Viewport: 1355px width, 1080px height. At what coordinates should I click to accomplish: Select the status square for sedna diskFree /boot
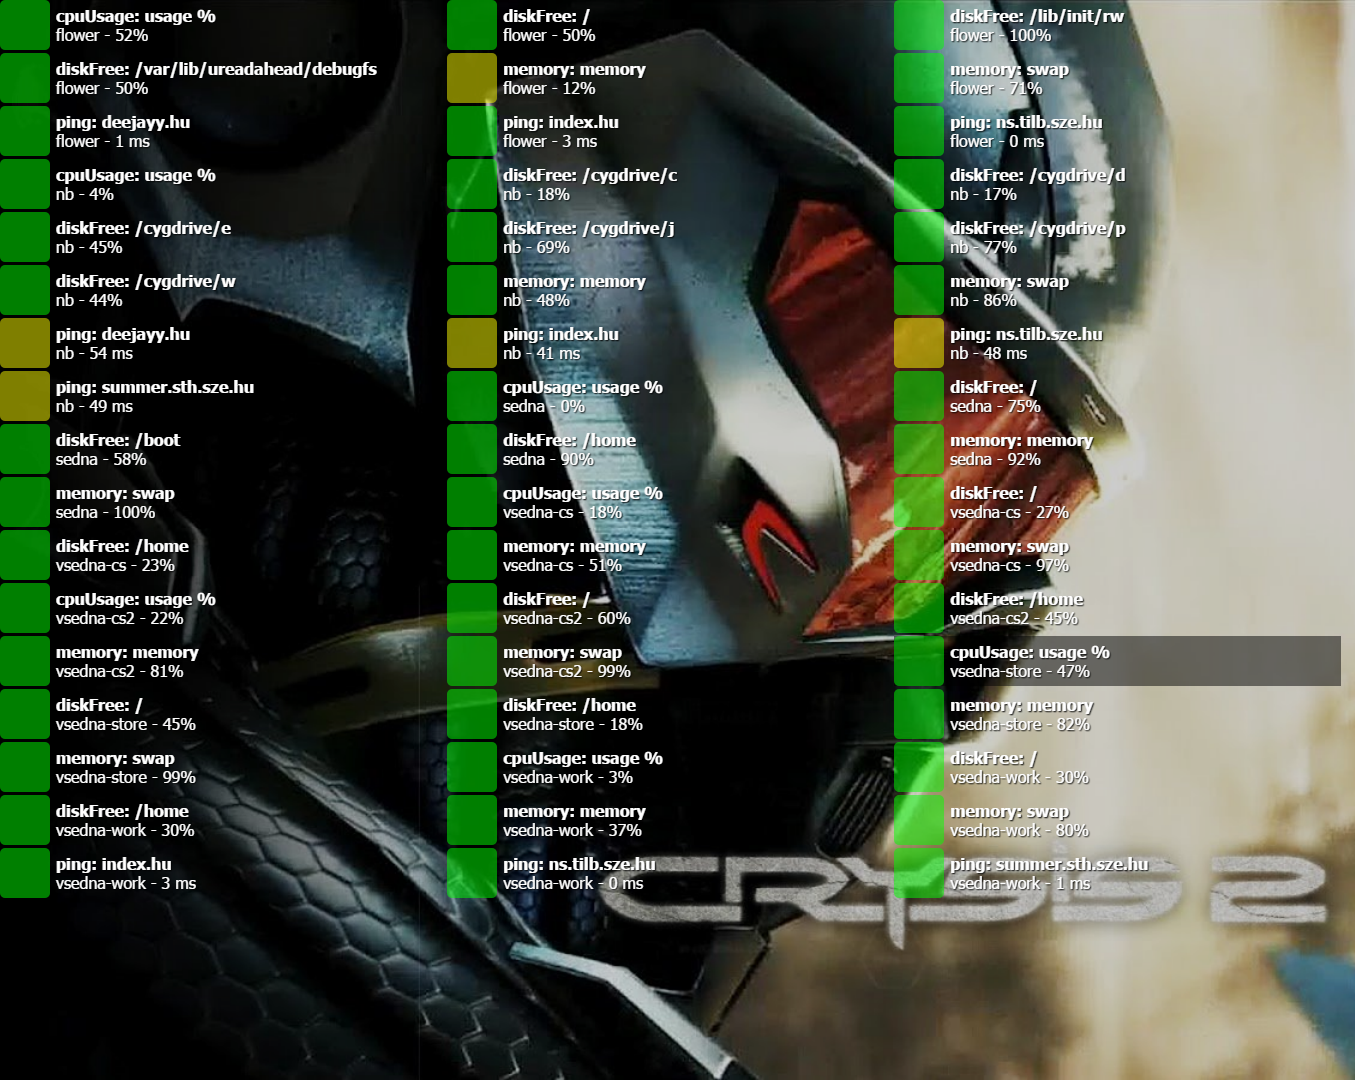(25, 449)
